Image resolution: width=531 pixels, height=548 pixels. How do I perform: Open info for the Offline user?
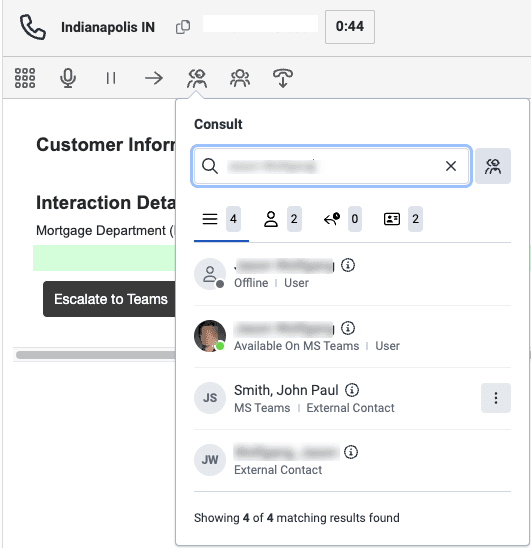pos(348,265)
